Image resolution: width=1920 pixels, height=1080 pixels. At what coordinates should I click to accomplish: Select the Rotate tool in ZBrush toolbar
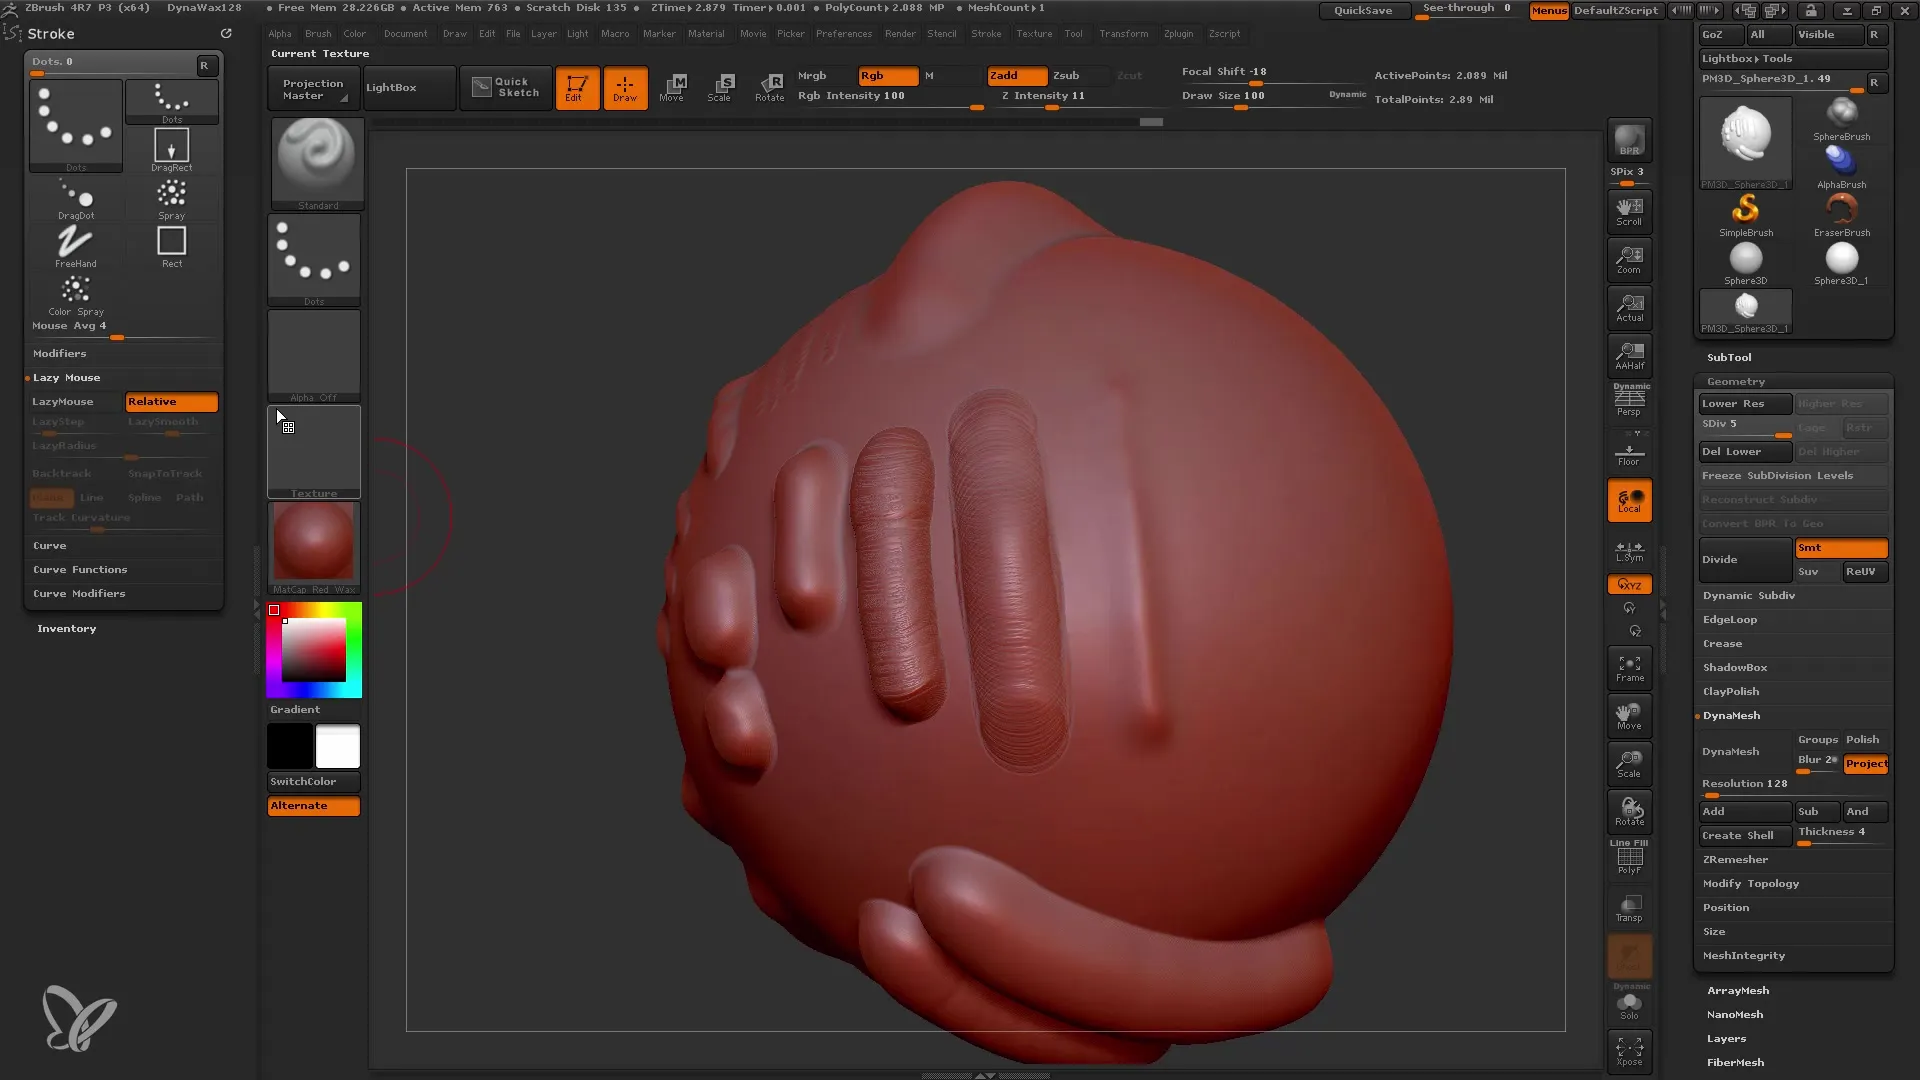coord(771,86)
